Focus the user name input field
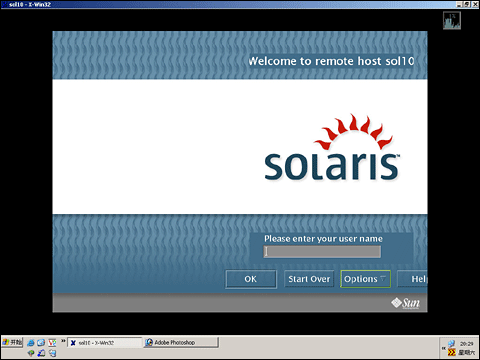The image size is (480, 360). coord(322,251)
